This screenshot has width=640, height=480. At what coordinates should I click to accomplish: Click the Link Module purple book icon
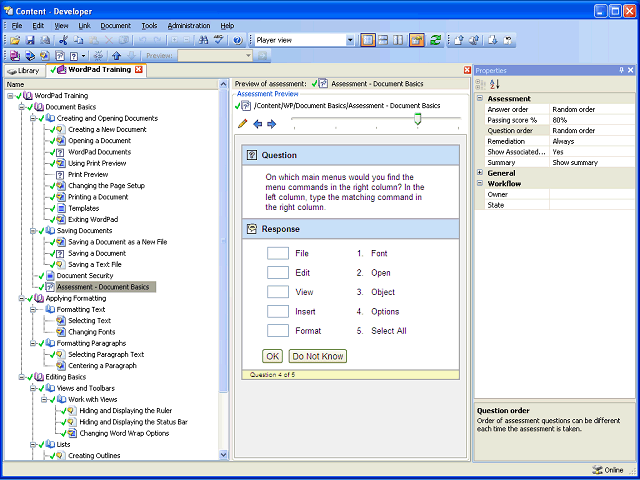point(15,55)
